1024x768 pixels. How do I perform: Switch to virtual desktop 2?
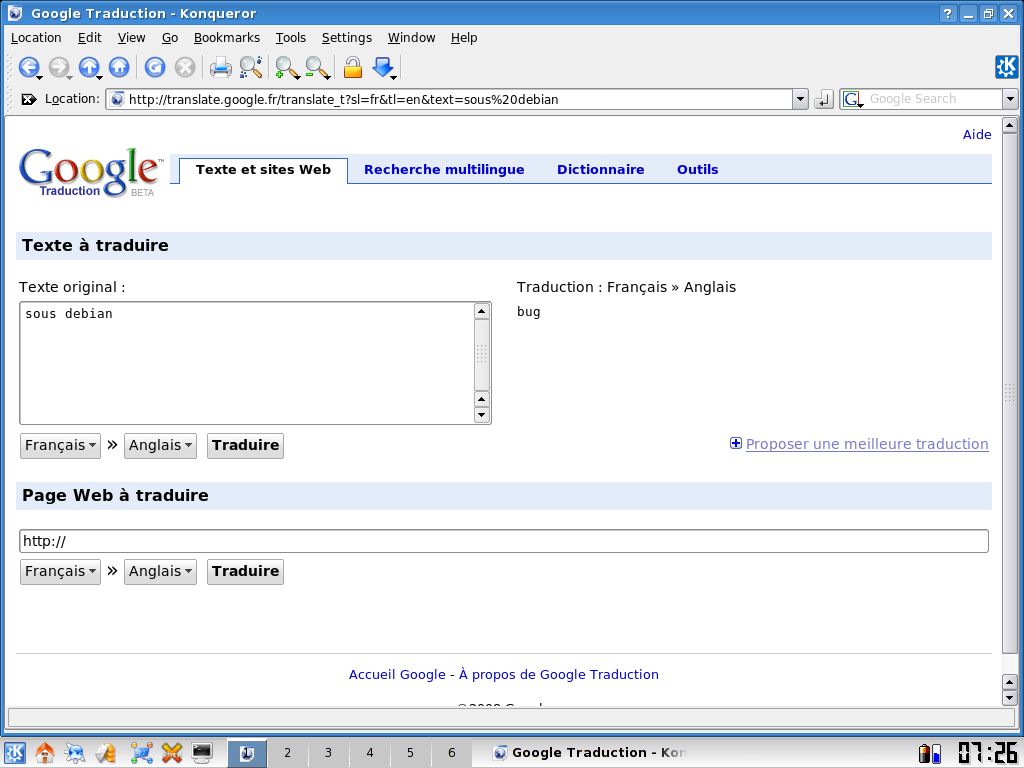pyautogui.click(x=287, y=753)
